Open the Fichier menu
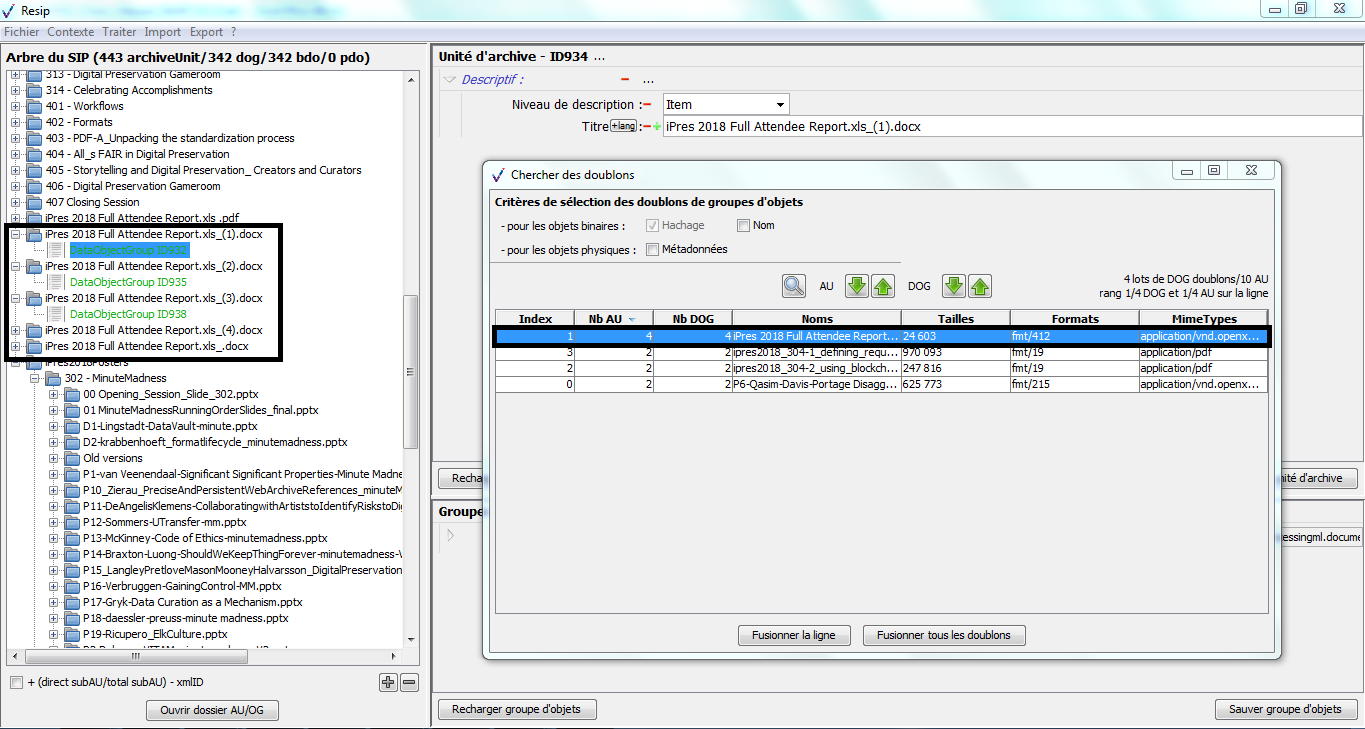The height and width of the screenshot is (729, 1365). coord(21,32)
